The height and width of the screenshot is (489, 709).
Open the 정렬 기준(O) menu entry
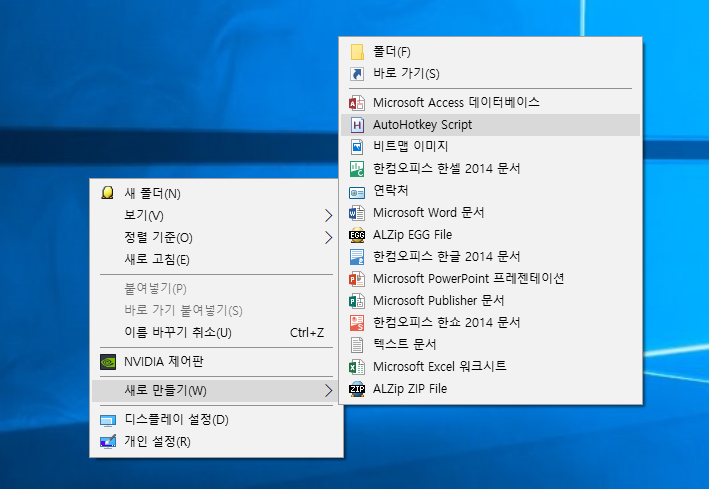tap(213, 237)
